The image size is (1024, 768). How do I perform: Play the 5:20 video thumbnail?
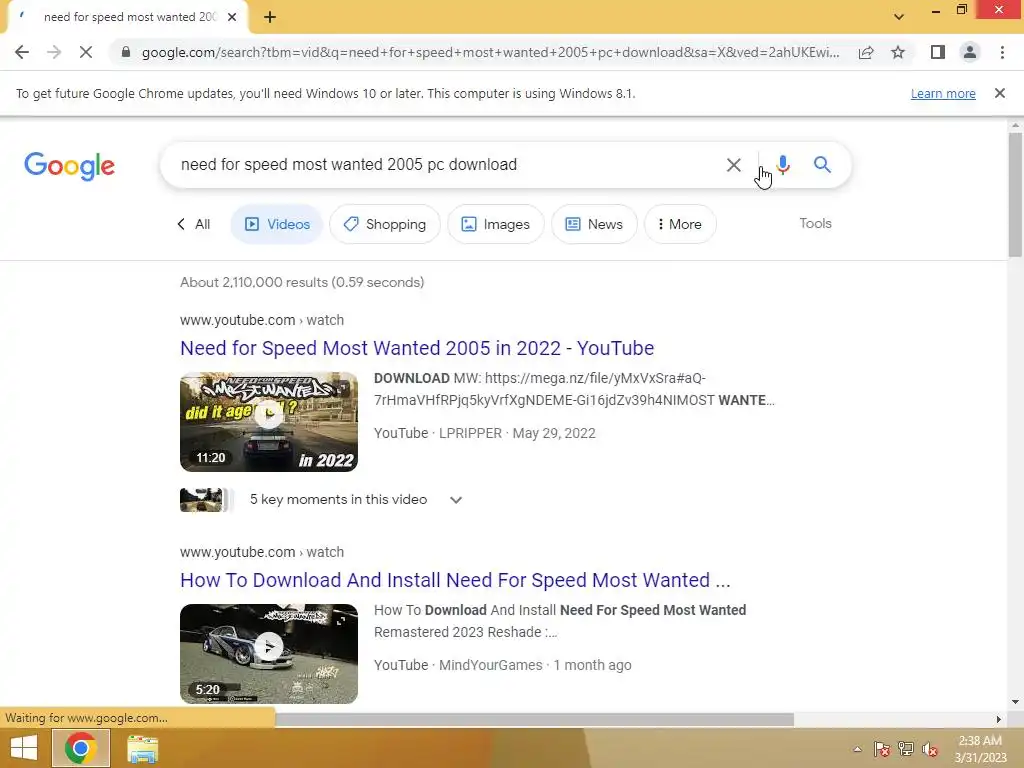(269, 654)
